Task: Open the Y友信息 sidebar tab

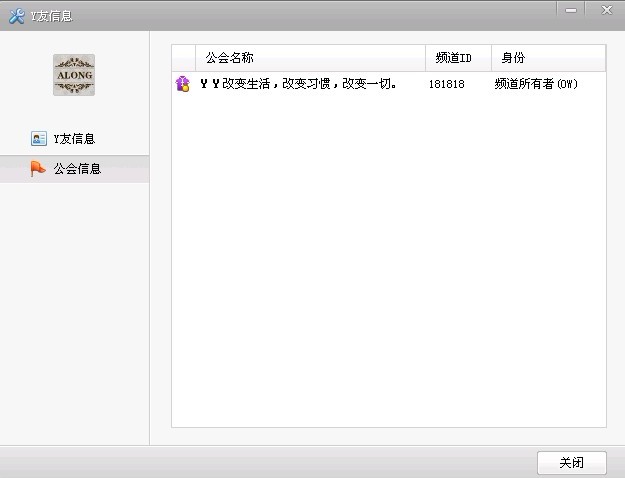Action: (x=75, y=139)
